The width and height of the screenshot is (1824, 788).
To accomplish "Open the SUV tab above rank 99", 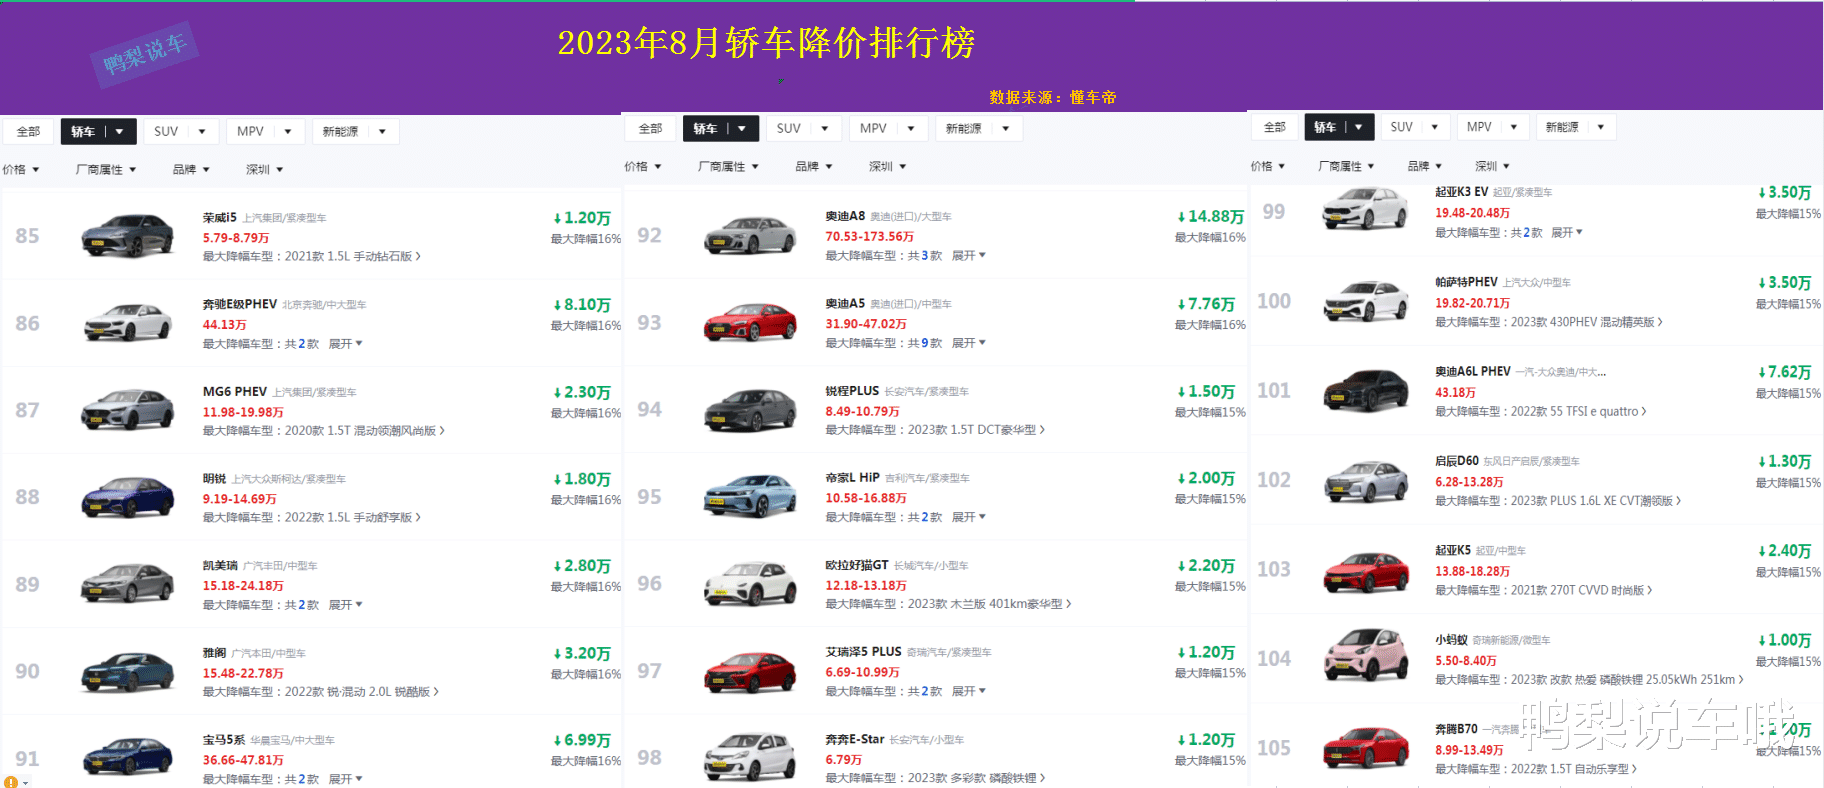I will pos(1414,127).
